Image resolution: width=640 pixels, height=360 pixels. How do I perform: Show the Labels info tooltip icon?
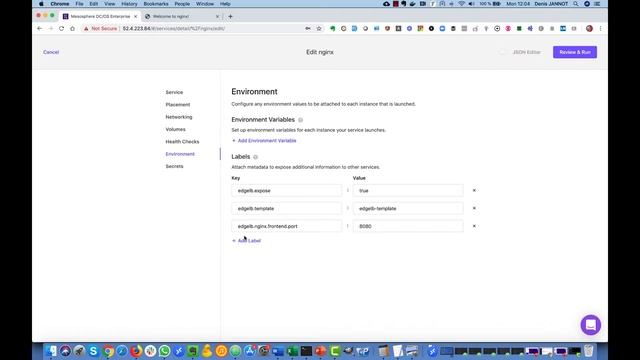pyautogui.click(x=256, y=157)
